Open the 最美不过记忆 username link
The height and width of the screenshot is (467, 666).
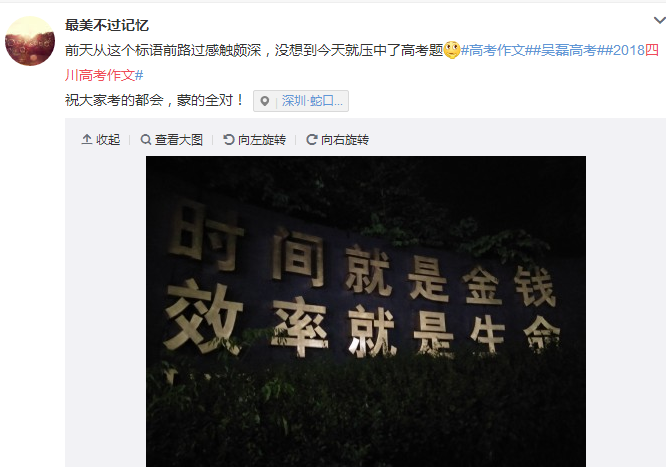[x=107, y=25]
